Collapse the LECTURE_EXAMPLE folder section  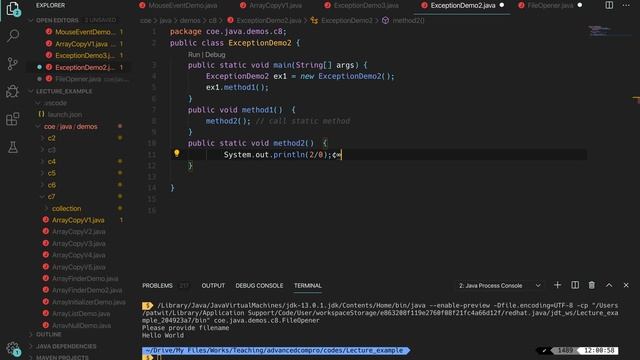64,91
